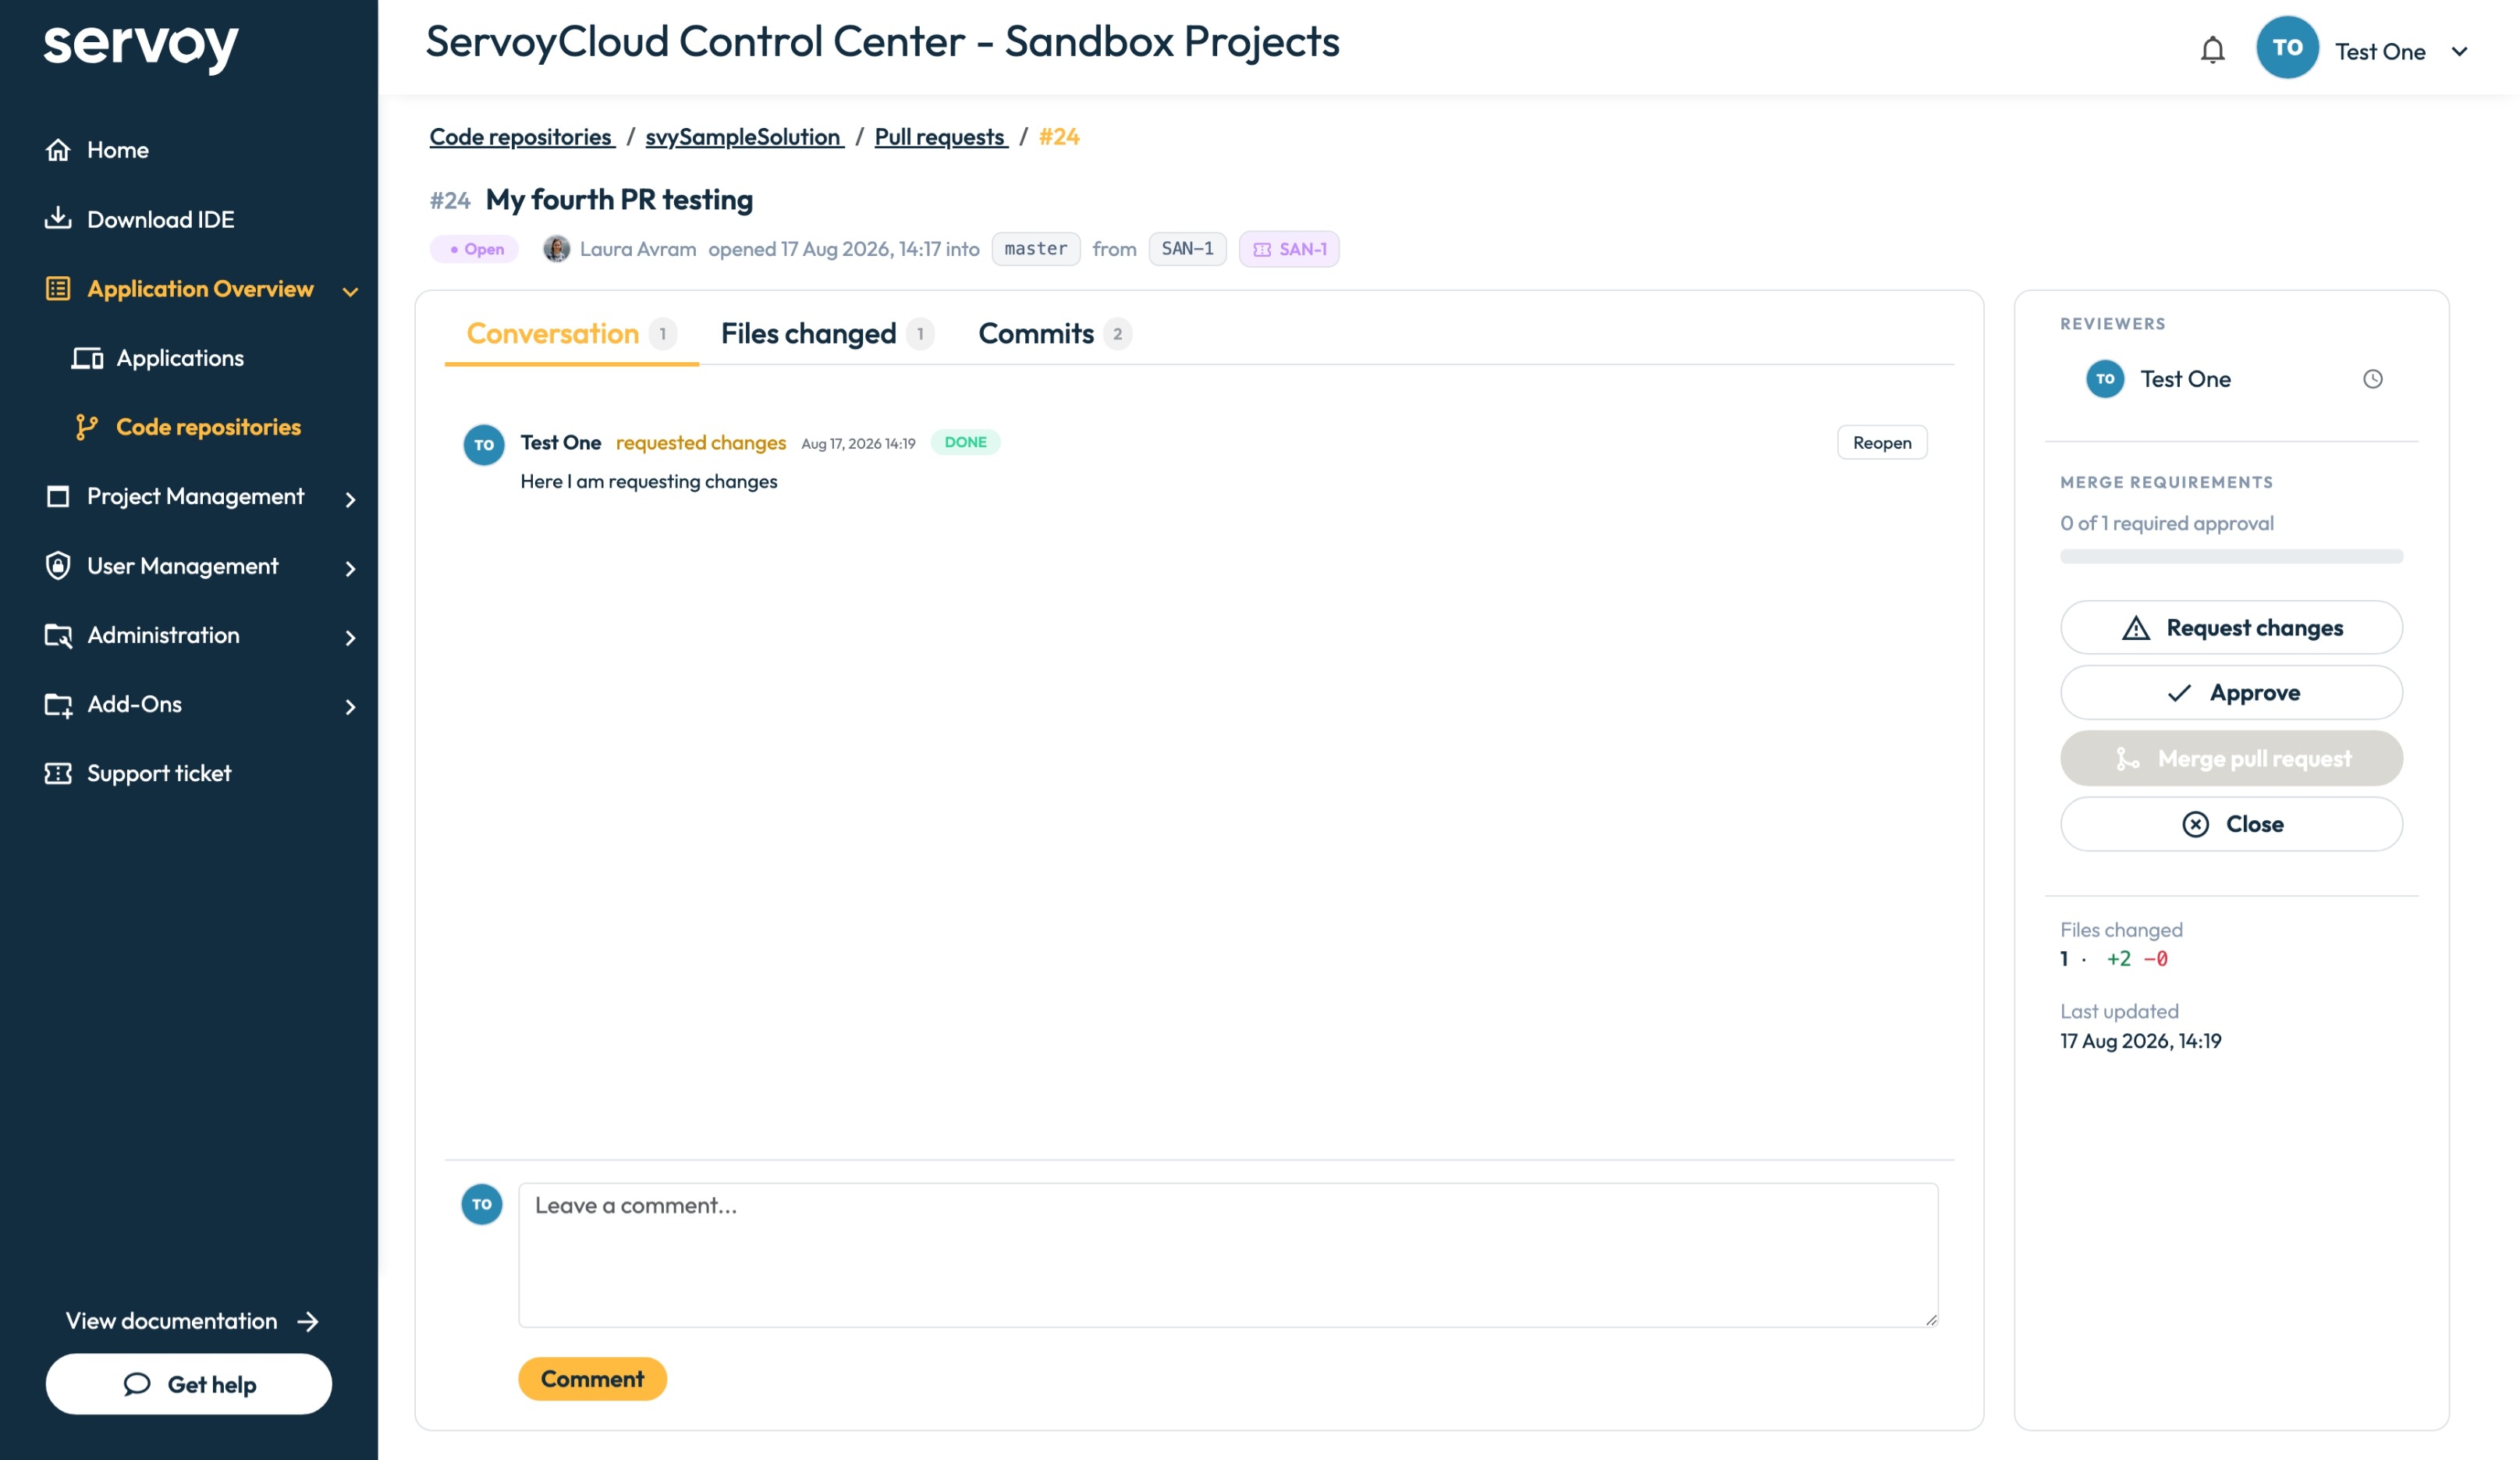Click the Application Overview list icon

coord(58,289)
